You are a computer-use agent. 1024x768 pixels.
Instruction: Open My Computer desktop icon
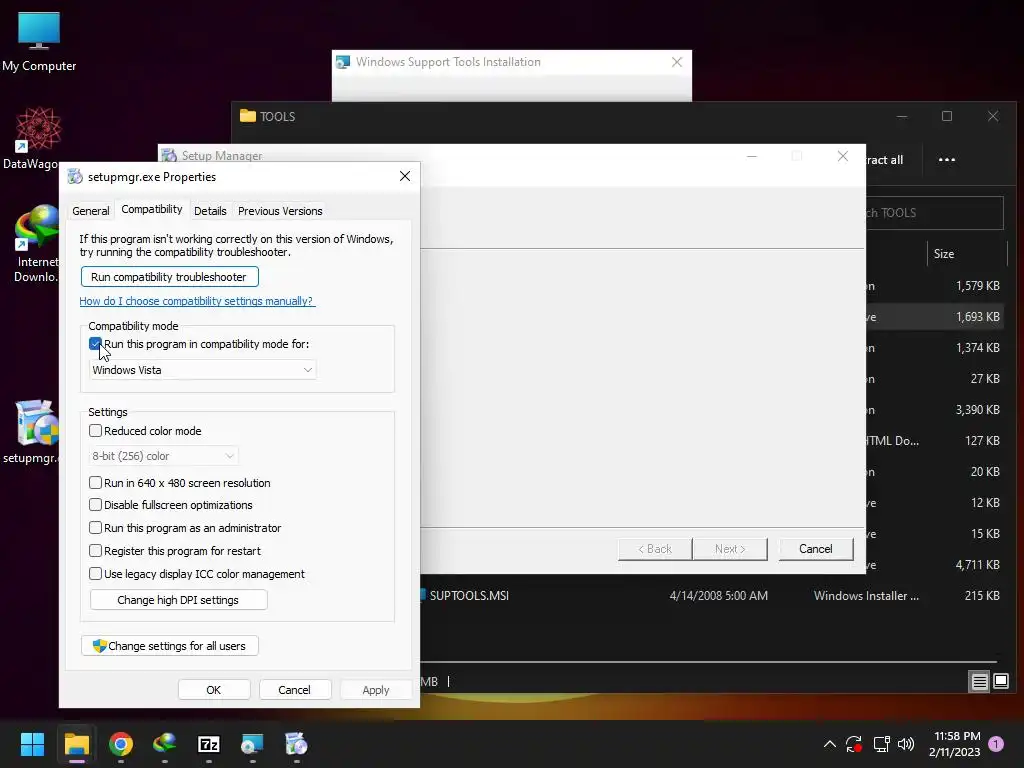pos(39,42)
